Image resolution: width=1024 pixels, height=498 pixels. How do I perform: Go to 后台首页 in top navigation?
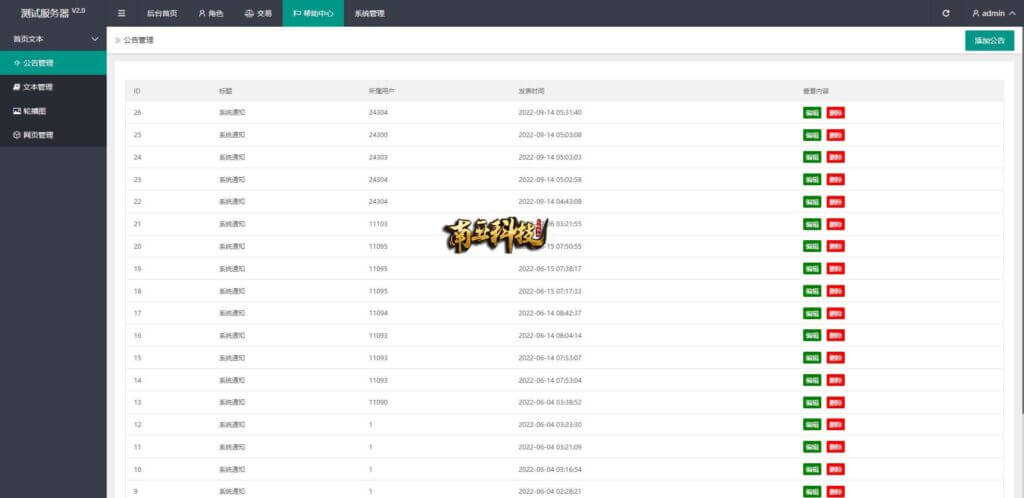coord(161,13)
